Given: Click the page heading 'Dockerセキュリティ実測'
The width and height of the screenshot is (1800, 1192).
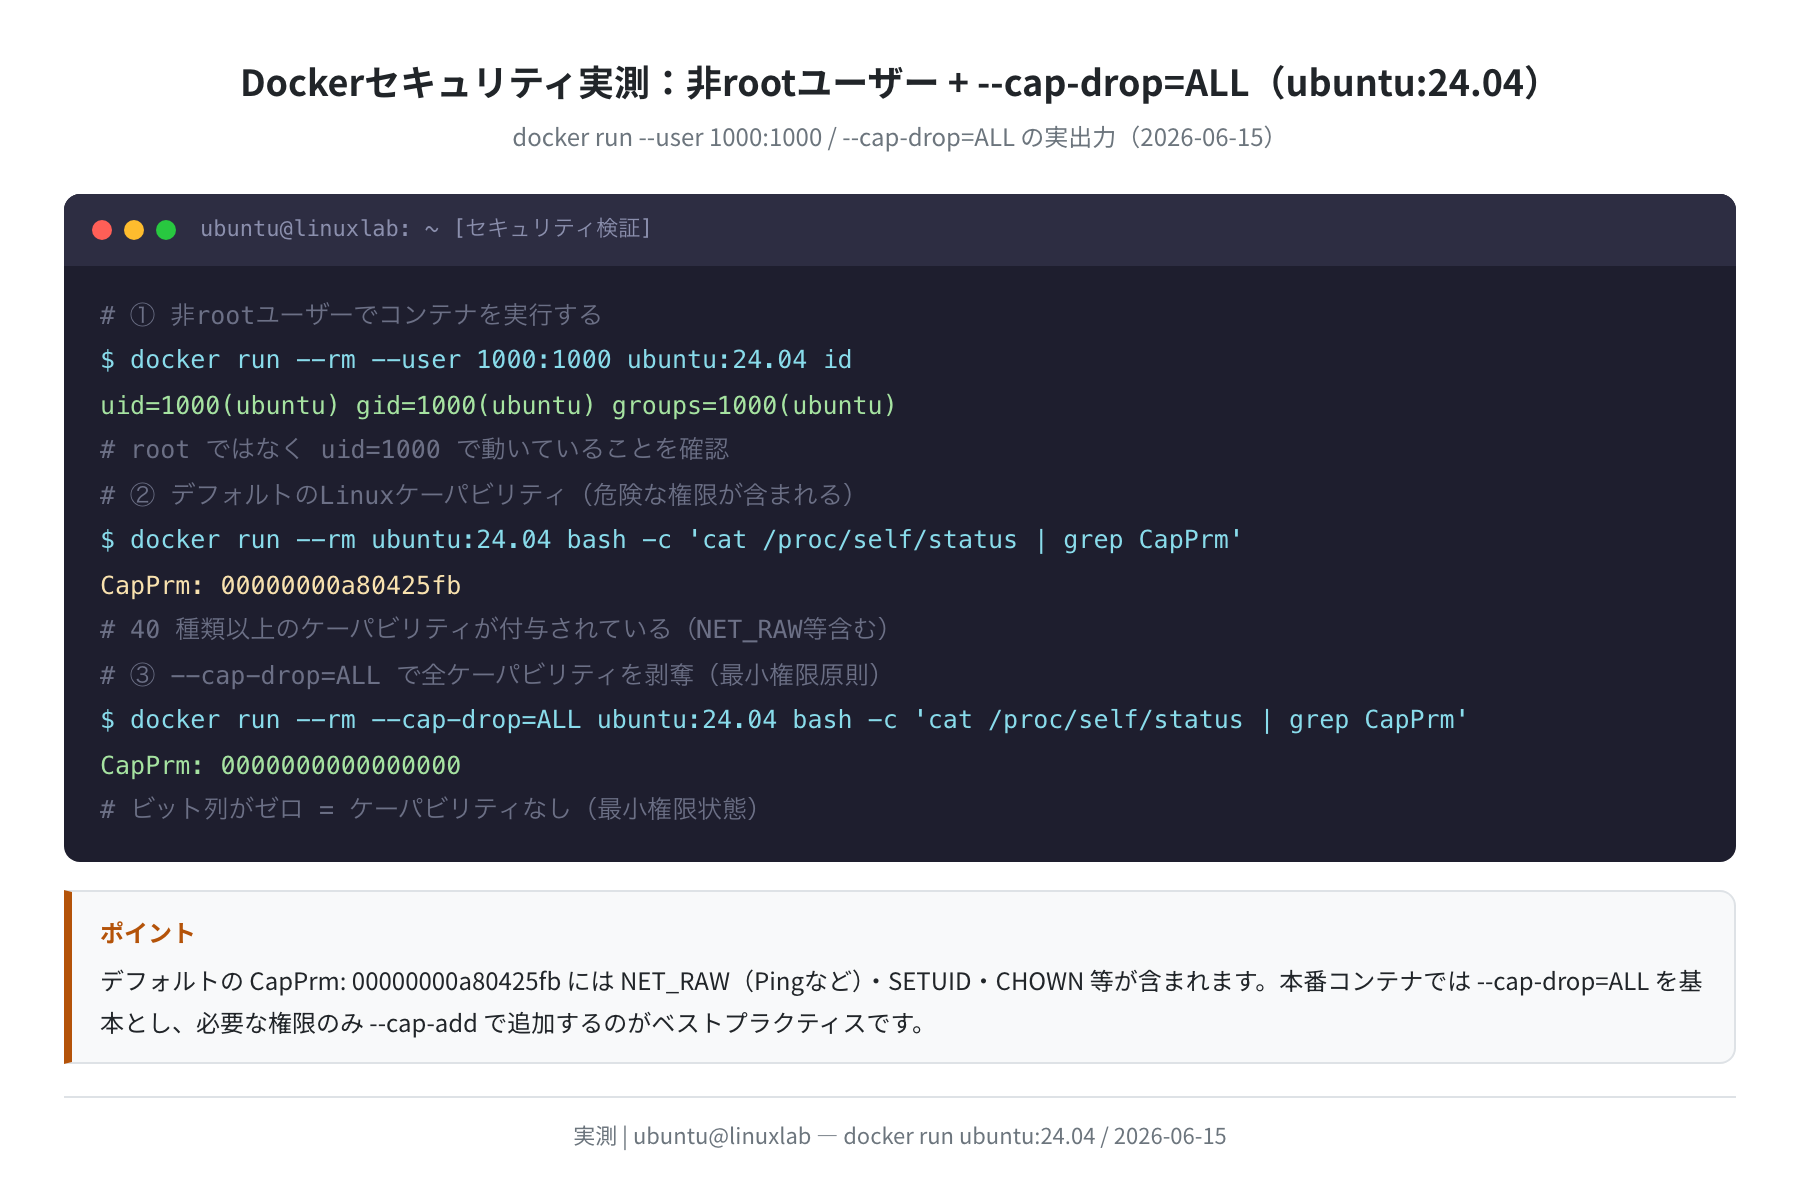Looking at the screenshot, I should (445, 83).
